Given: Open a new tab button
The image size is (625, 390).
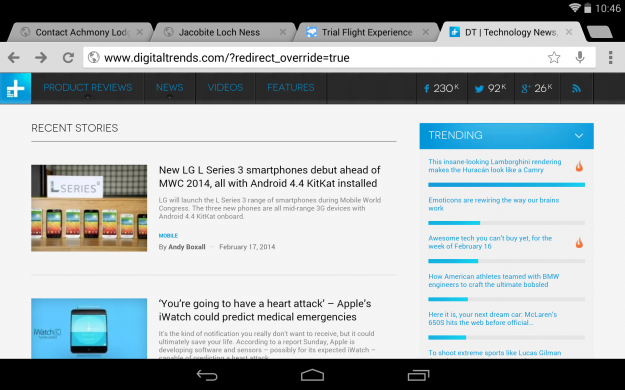Looking at the screenshot, I should coord(599,32).
